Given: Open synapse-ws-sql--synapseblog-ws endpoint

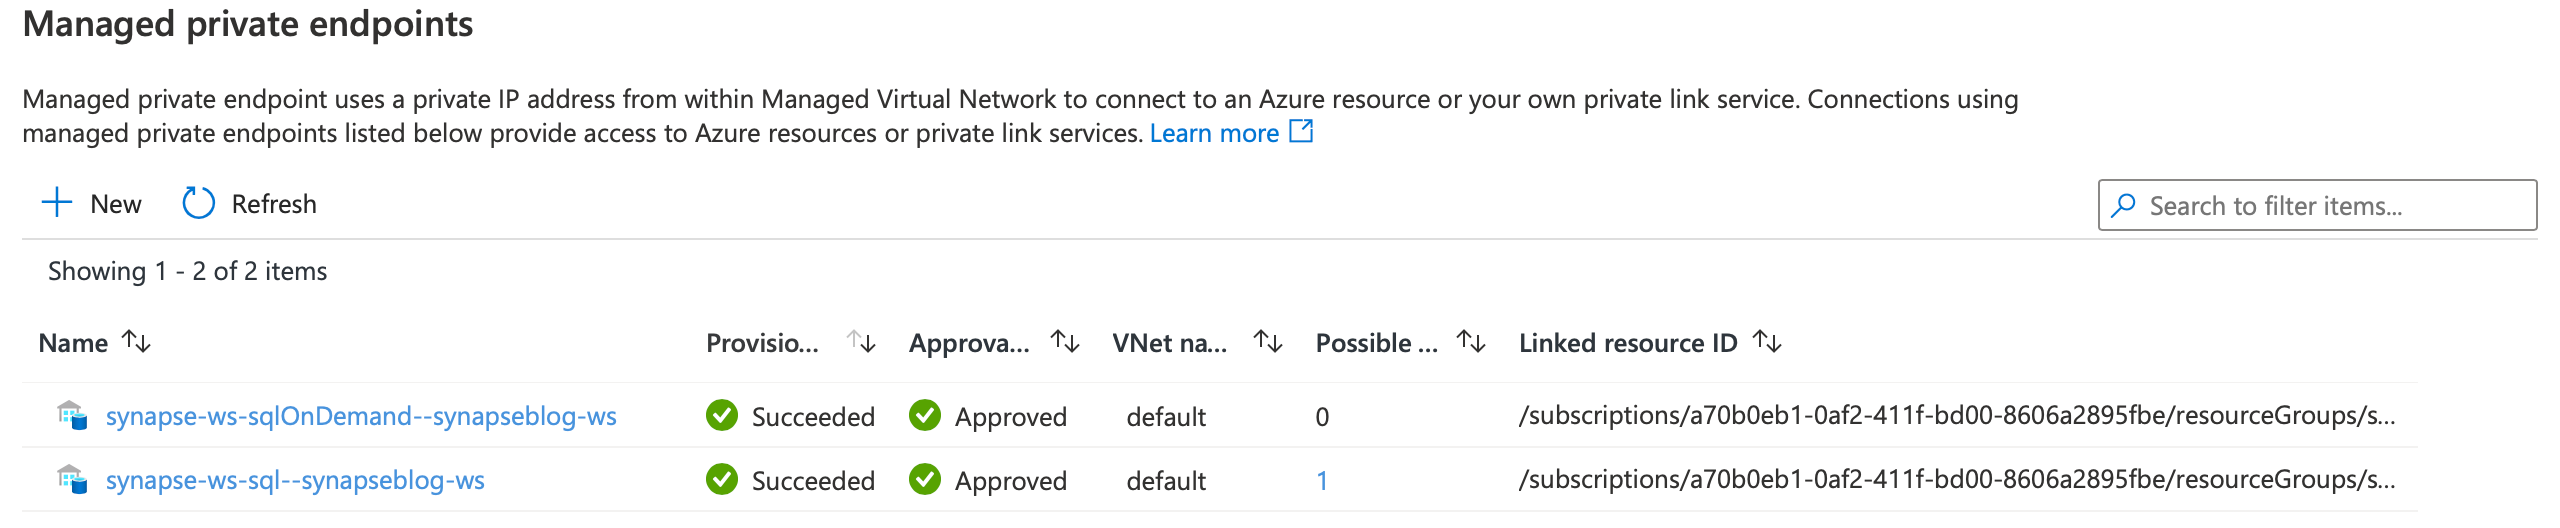Looking at the screenshot, I should 295,480.
